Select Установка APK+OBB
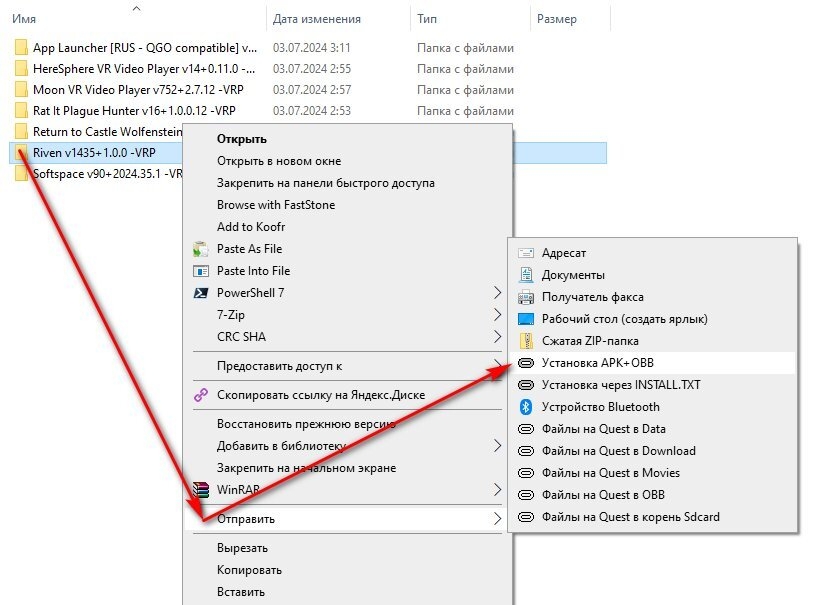The image size is (818, 605). click(652, 363)
